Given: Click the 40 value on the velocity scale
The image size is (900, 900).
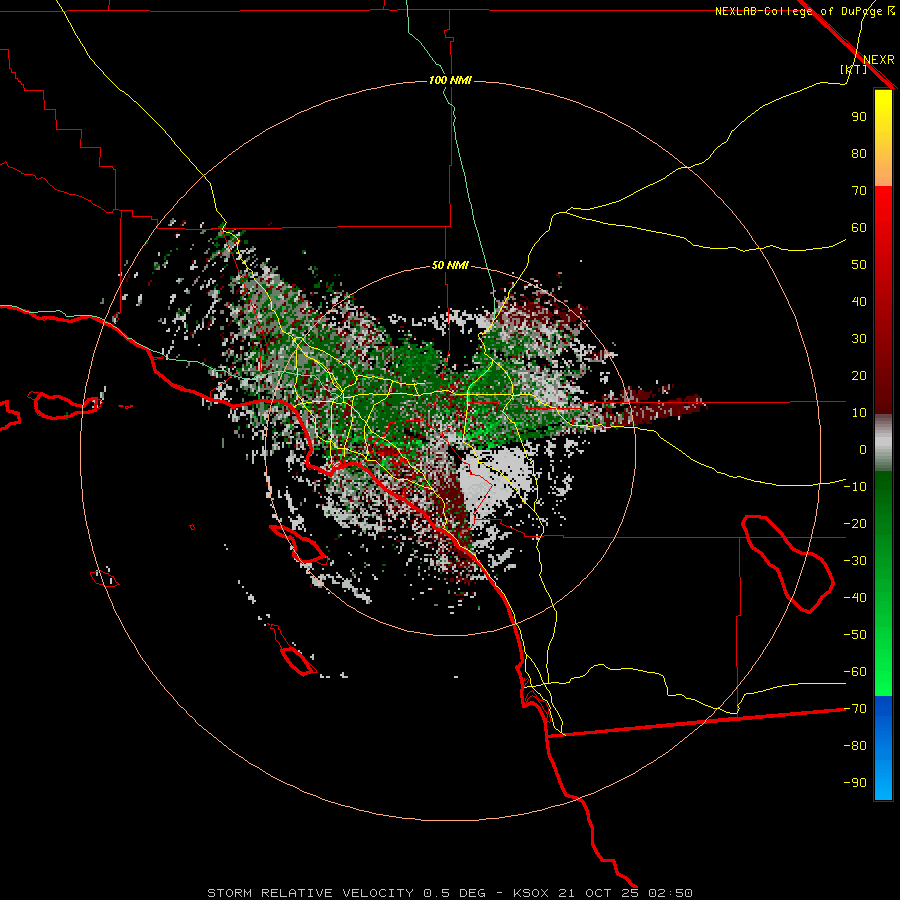Looking at the screenshot, I should pyautogui.click(x=859, y=302).
